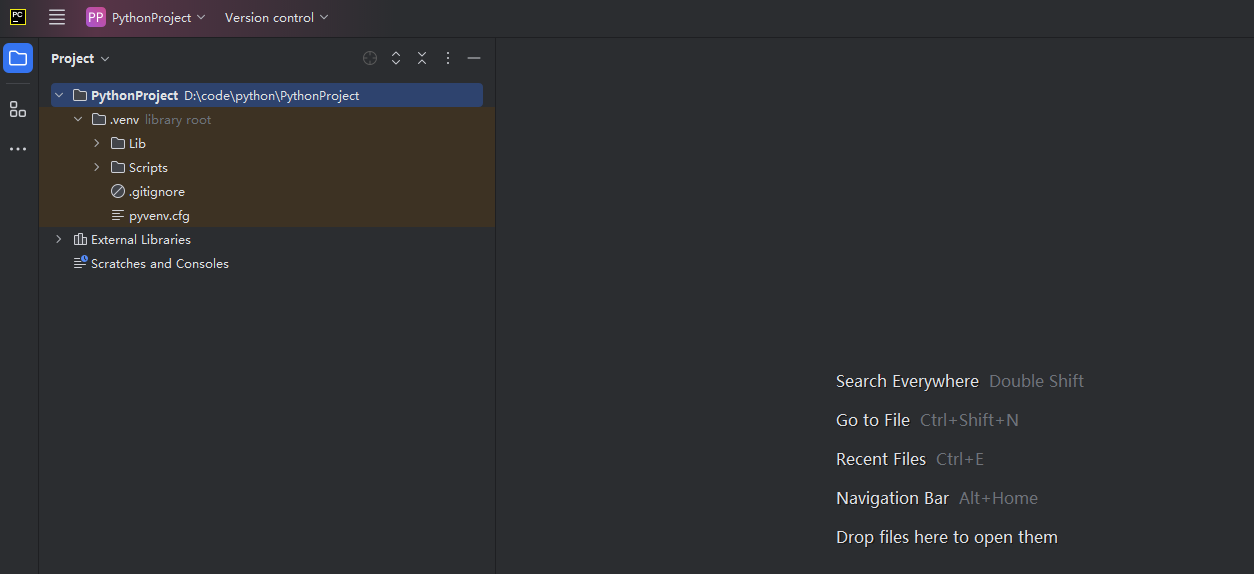Screen dimensions: 1254x574
Task: Open the Version control dropdown
Action: (x=276, y=17)
